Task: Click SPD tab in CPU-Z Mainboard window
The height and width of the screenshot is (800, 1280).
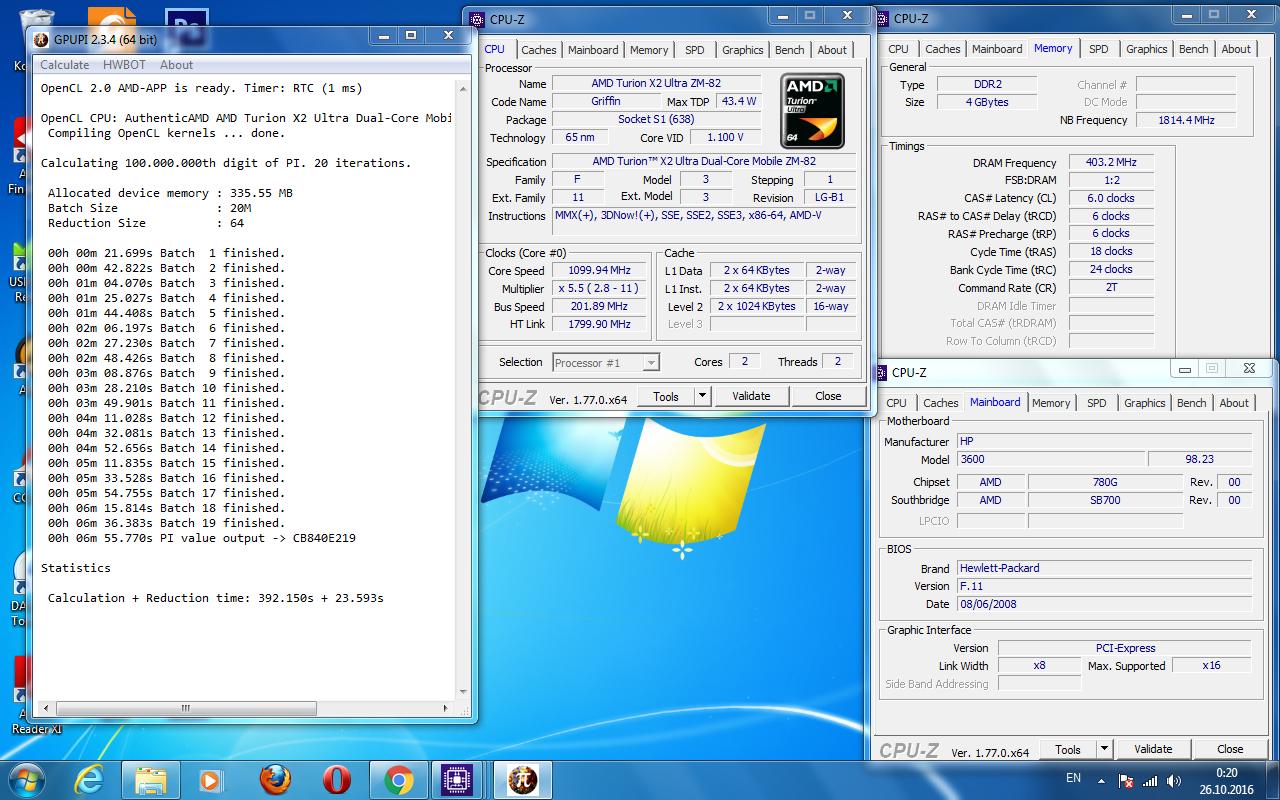Action: (1096, 403)
